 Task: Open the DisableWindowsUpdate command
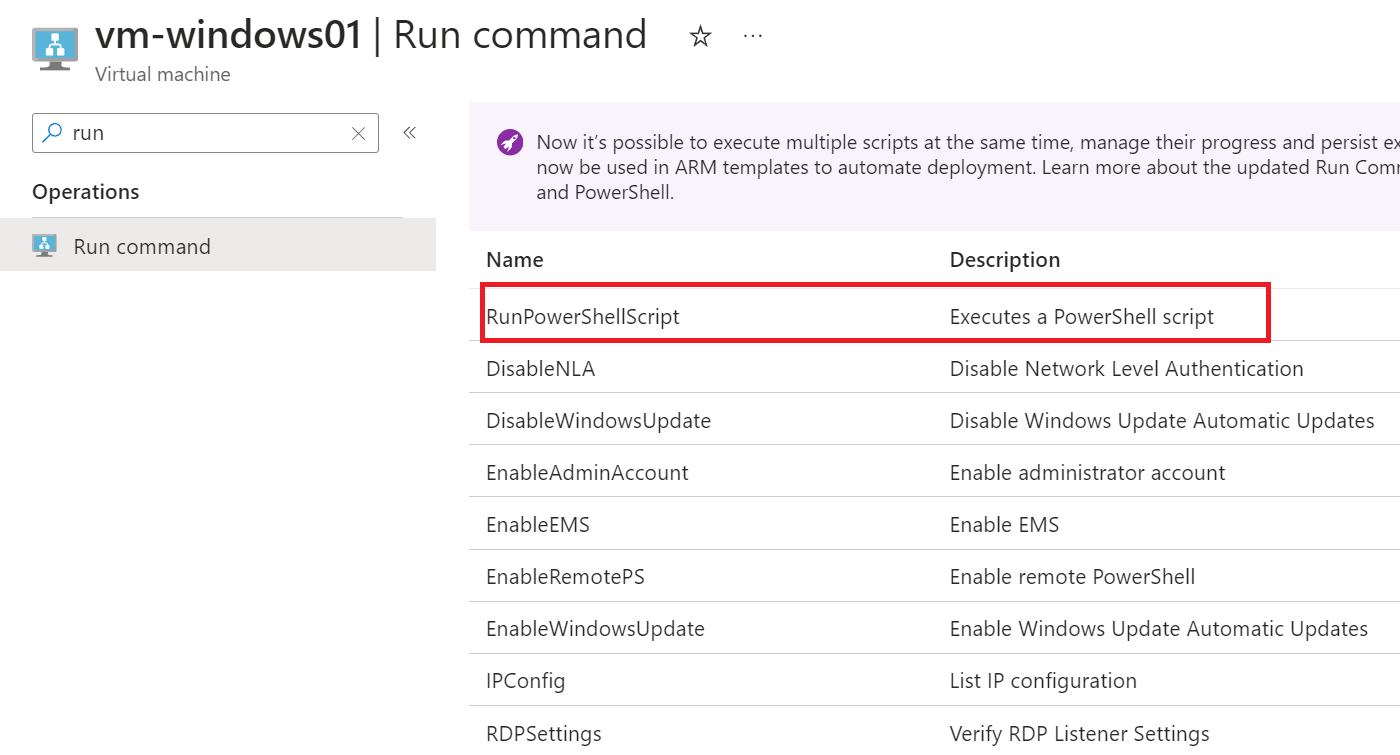[x=598, y=421]
